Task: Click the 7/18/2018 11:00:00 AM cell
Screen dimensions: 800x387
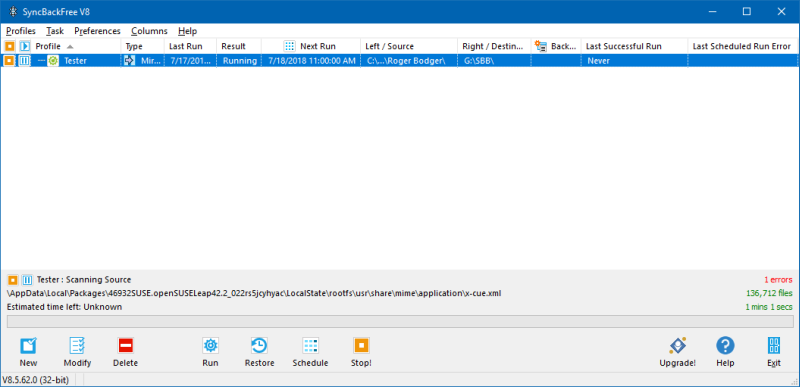Action: pos(311,61)
